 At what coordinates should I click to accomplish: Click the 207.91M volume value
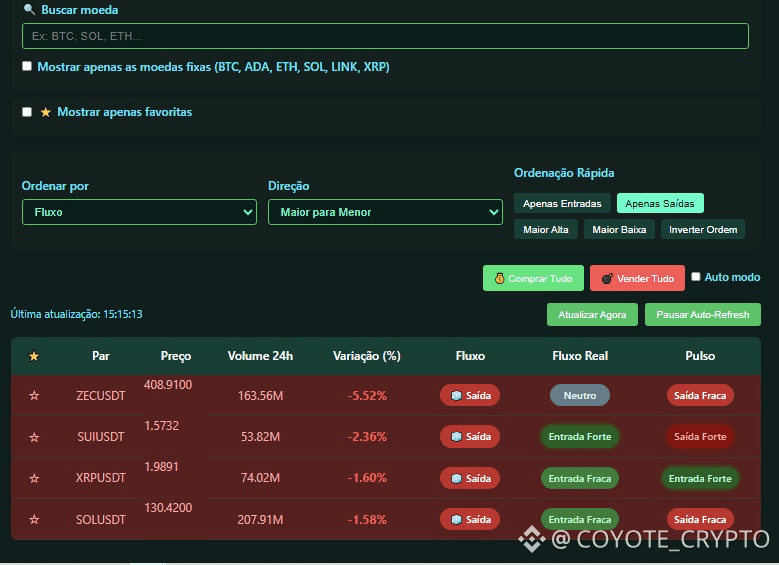coord(260,520)
